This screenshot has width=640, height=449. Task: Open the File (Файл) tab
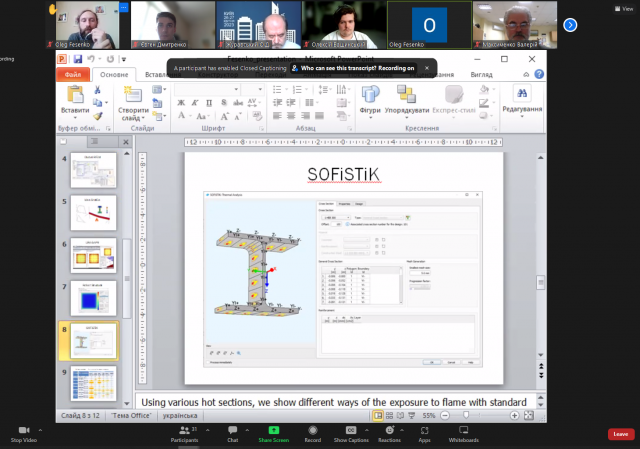tap(73, 75)
